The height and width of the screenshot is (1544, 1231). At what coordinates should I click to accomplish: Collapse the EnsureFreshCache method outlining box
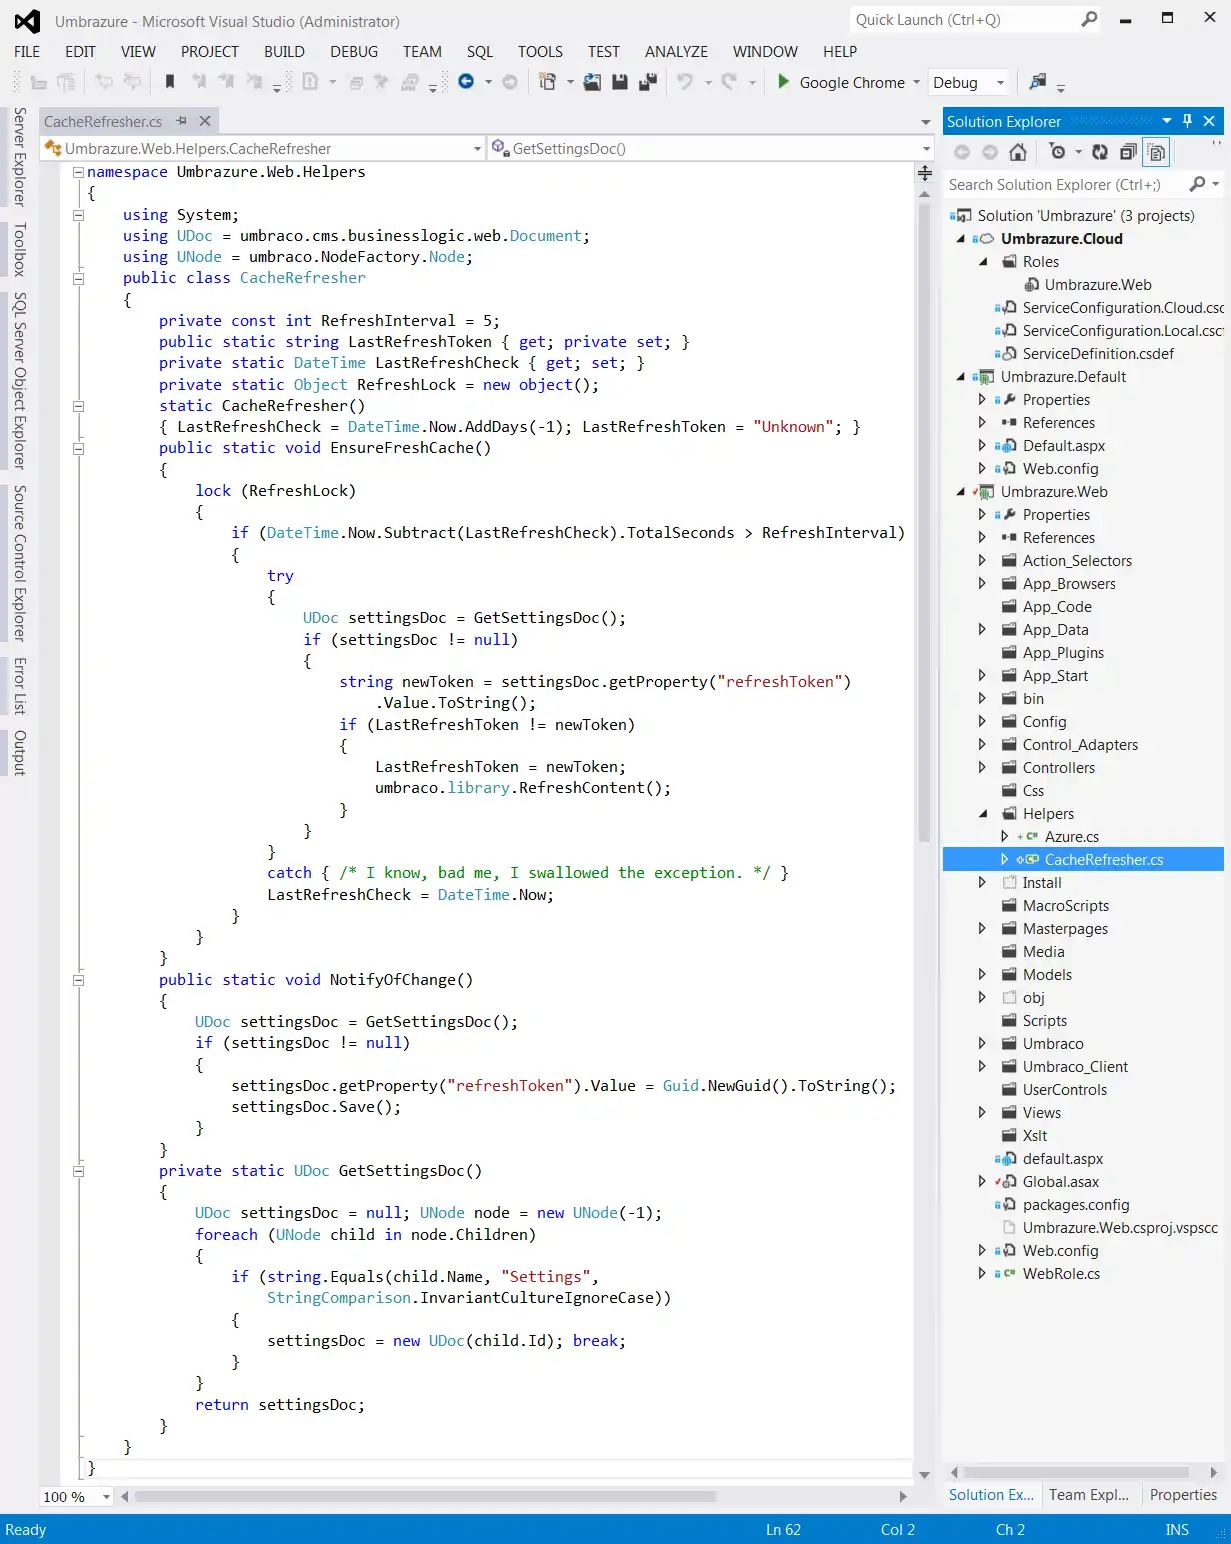pos(78,448)
